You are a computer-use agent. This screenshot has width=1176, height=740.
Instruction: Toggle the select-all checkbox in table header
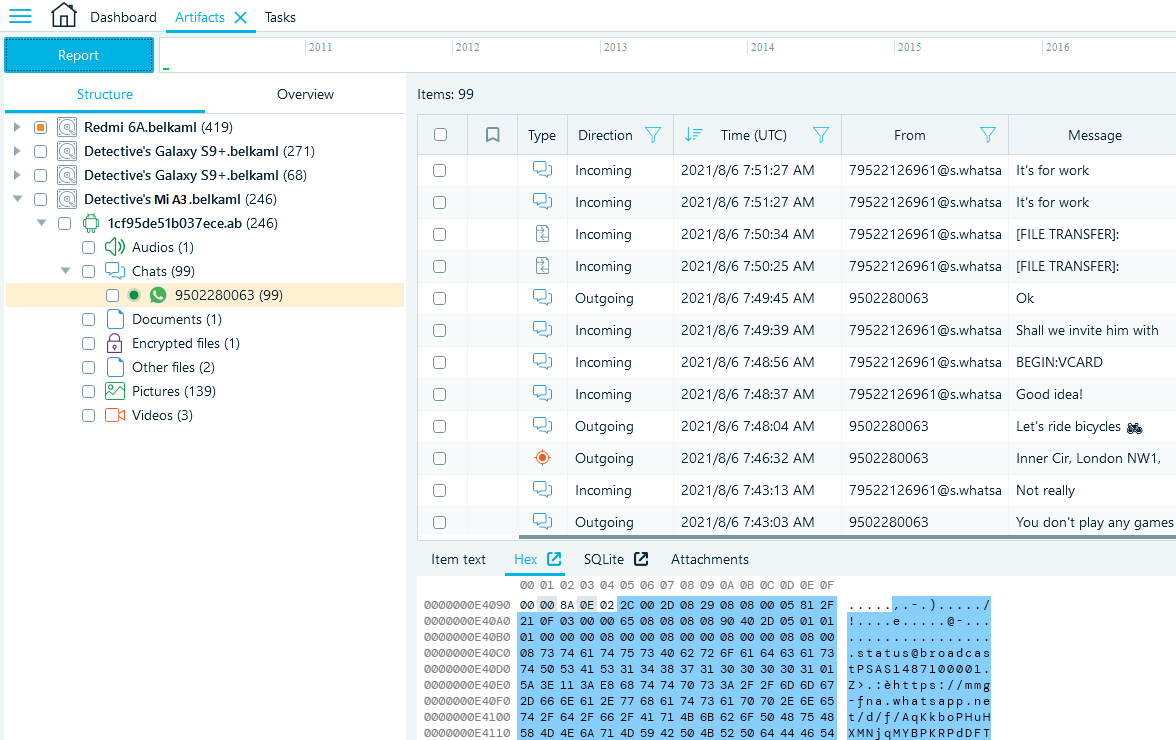pyautogui.click(x=440, y=135)
